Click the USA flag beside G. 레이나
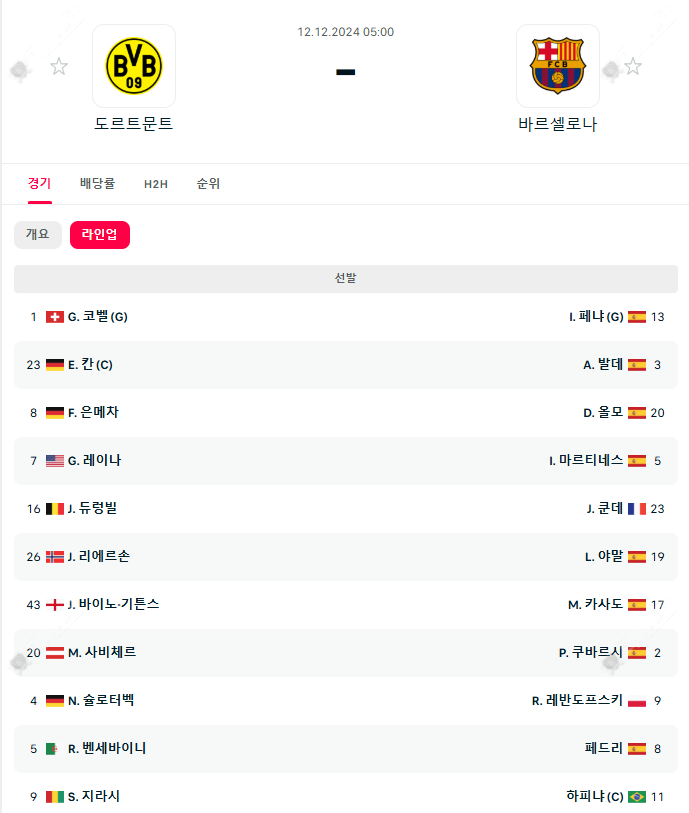The image size is (689, 813). click(55, 461)
